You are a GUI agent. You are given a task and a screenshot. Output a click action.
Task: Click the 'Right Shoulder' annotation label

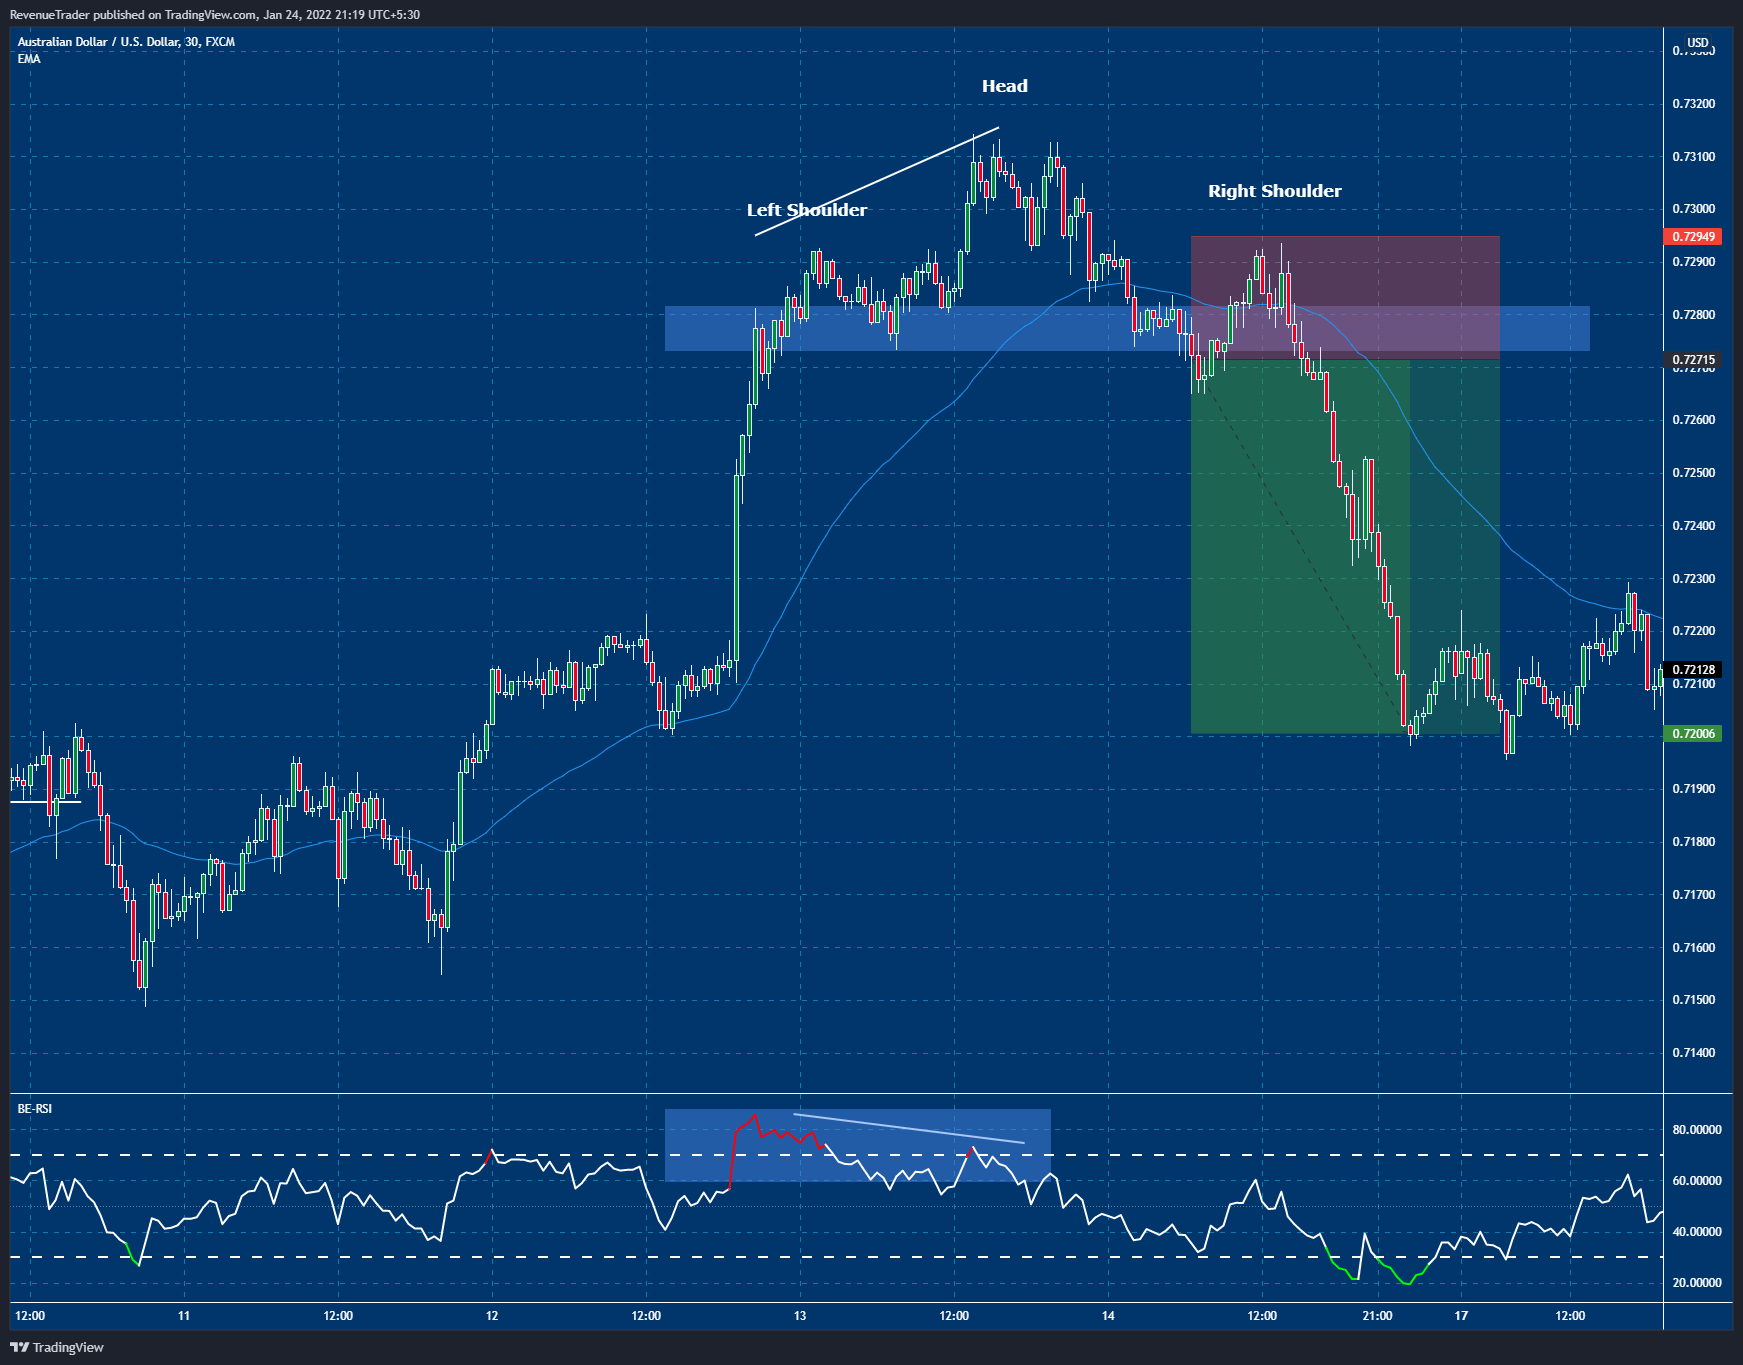click(x=1275, y=191)
